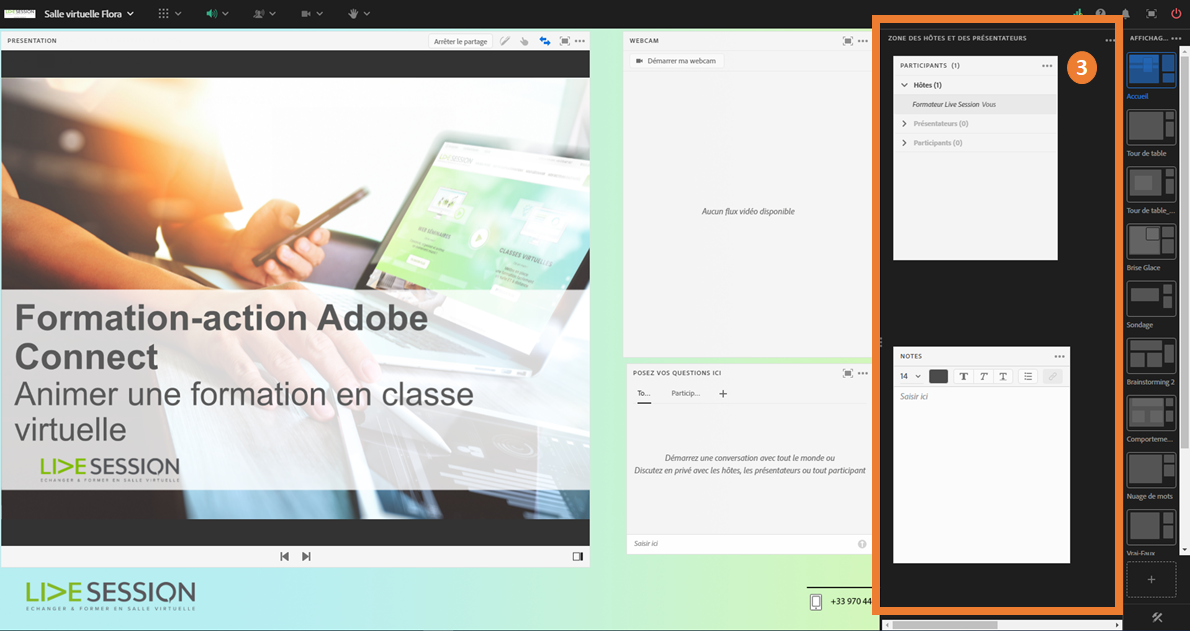Maximize the Webcam pod
Image resolution: width=1190 pixels, height=631 pixels.
coord(848,41)
